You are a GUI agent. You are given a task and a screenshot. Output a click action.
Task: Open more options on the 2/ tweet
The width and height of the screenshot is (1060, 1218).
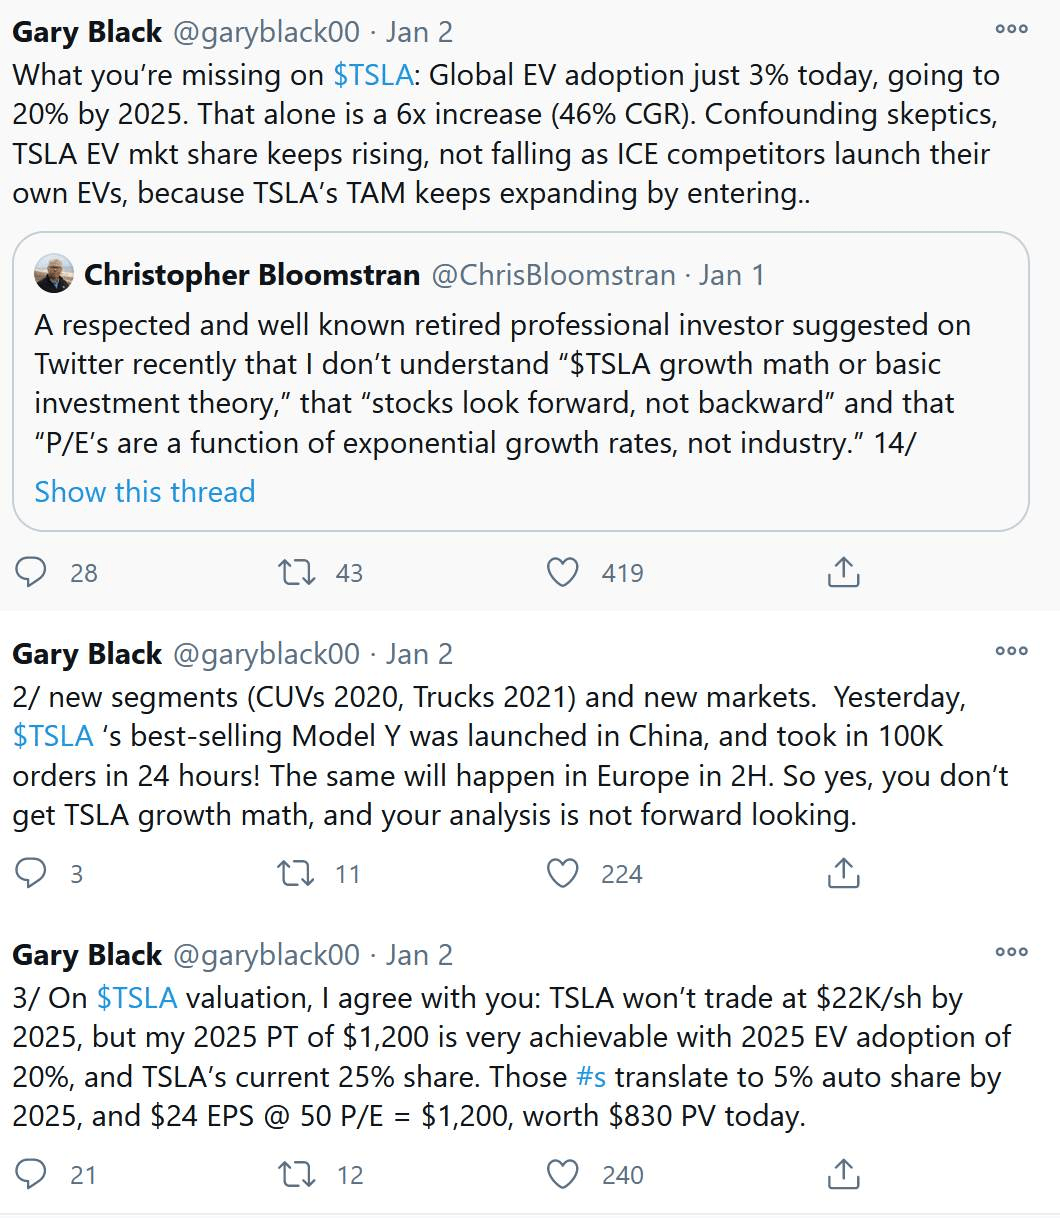click(1011, 651)
